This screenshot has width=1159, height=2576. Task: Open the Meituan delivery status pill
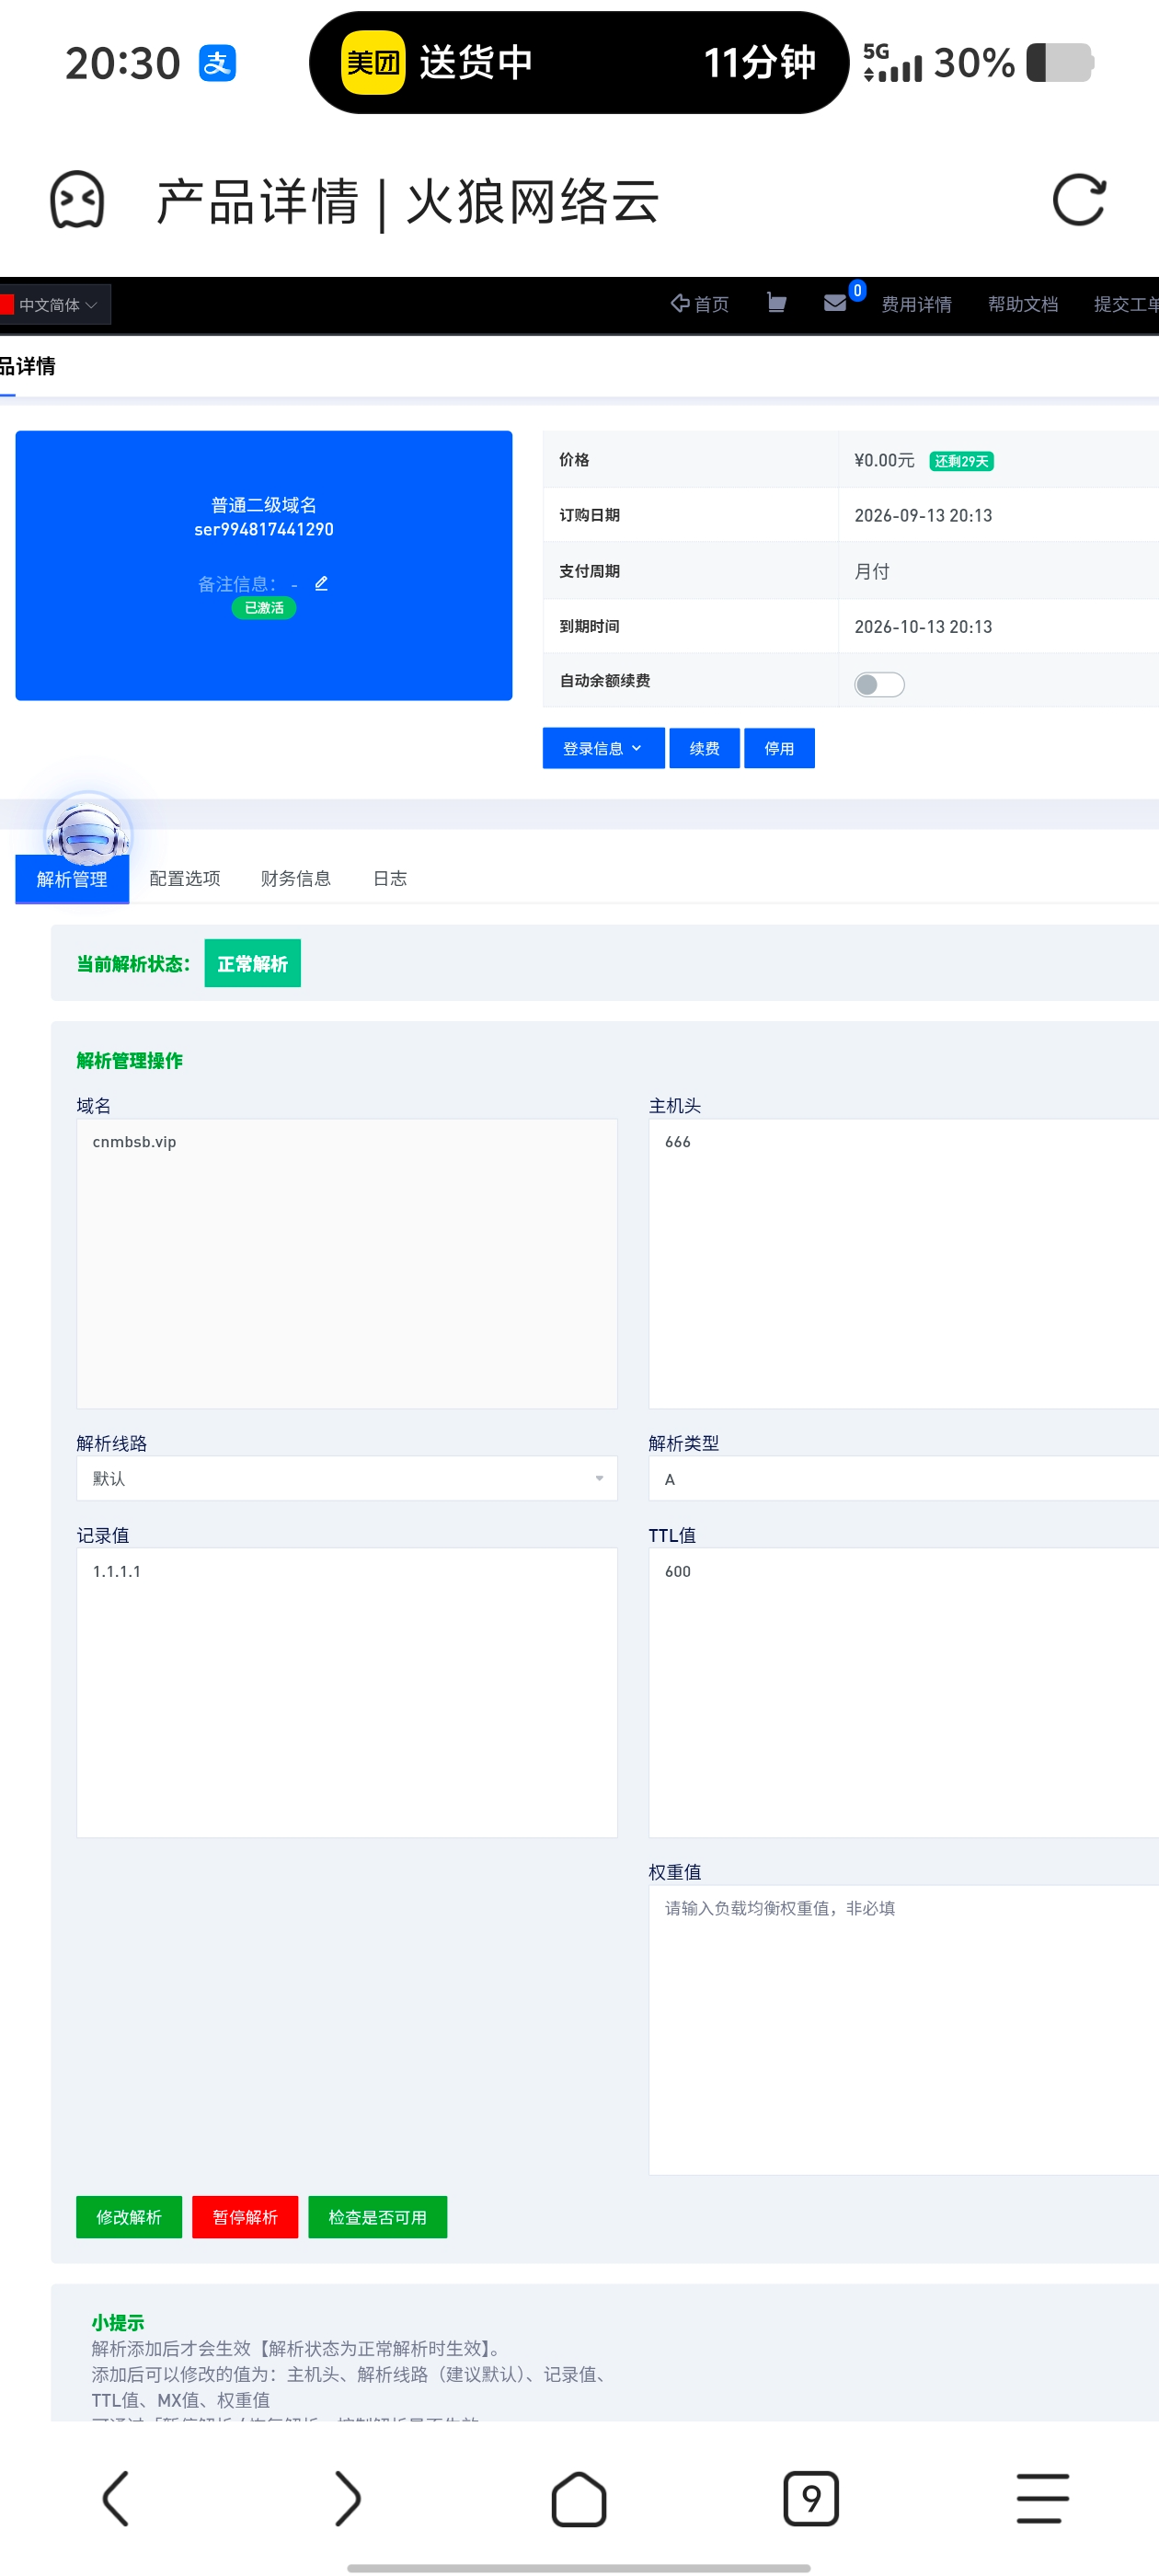[579, 63]
